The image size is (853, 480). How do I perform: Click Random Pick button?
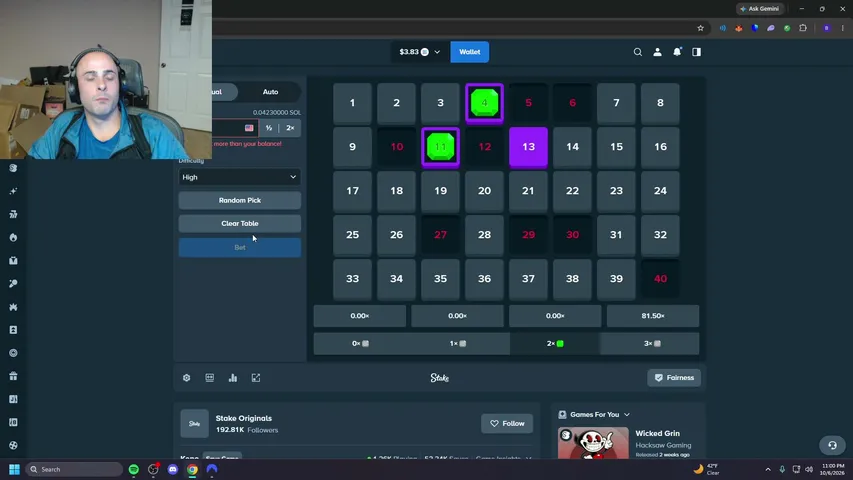pos(239,200)
